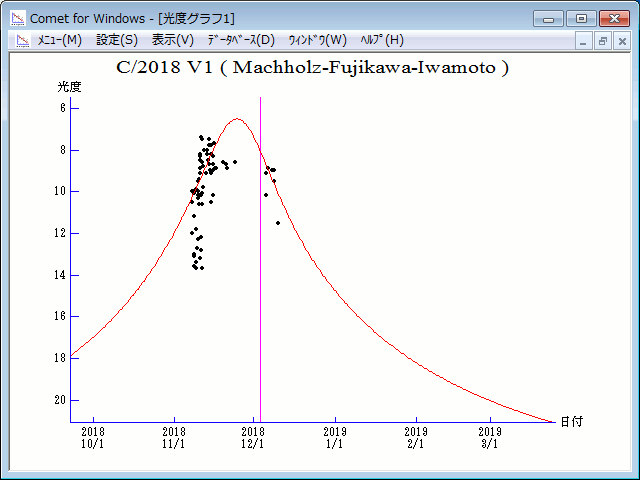Click the 光度 magnitude axis label

[69, 88]
